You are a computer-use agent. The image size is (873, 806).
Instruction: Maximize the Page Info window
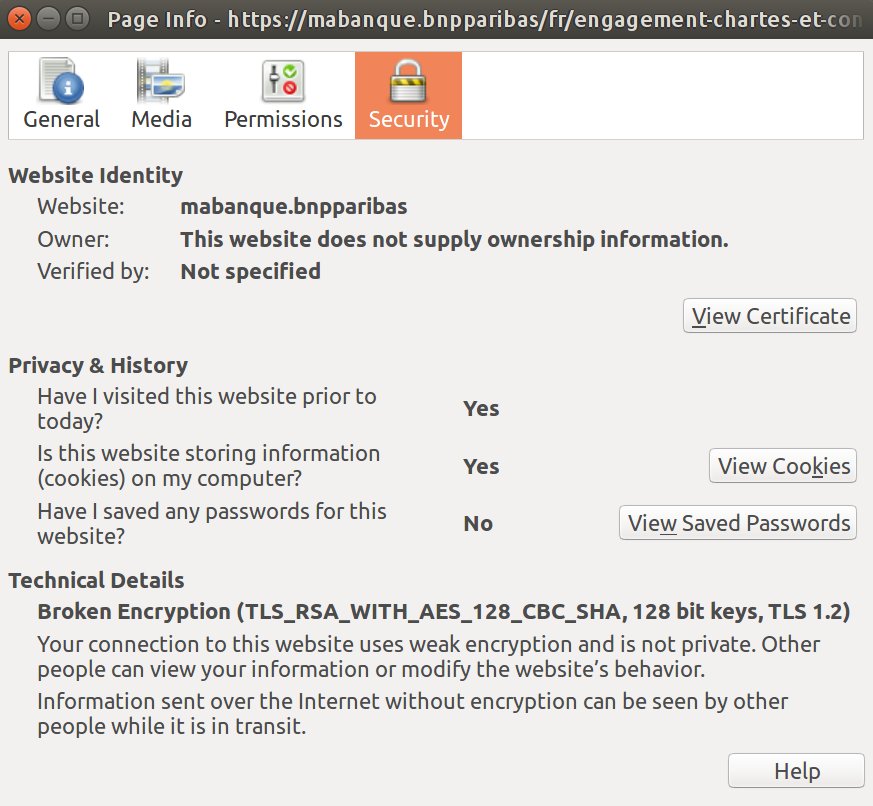77,19
